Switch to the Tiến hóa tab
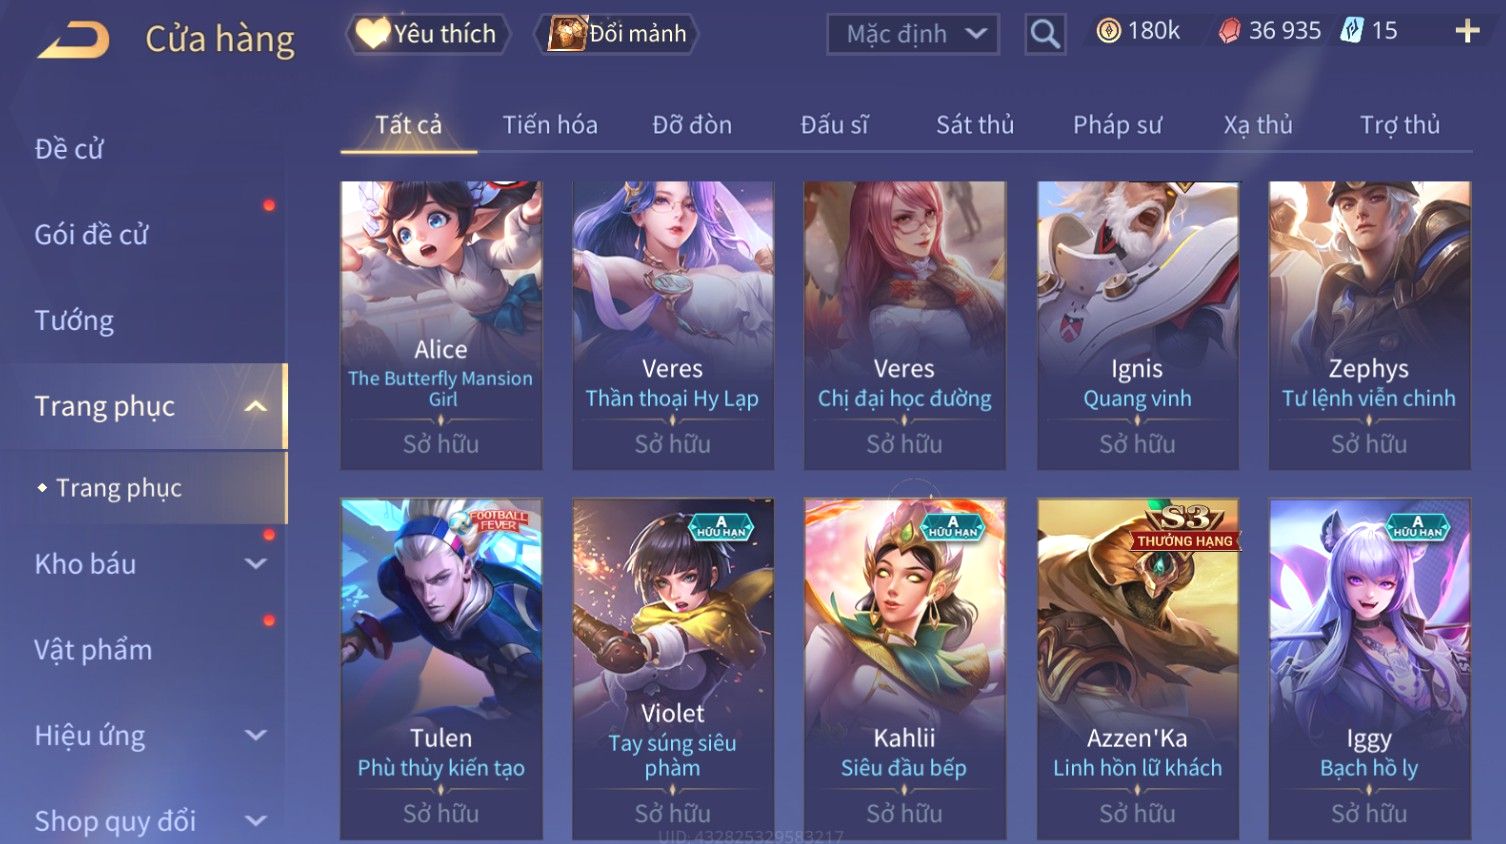This screenshot has width=1506, height=844. [x=550, y=125]
